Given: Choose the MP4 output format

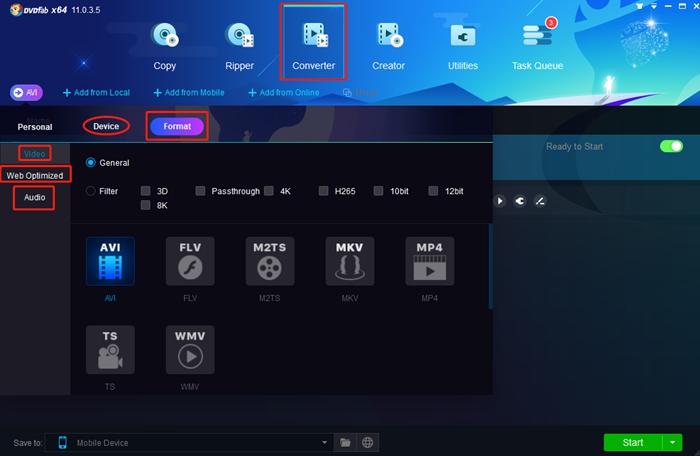Looking at the screenshot, I should coord(426,262).
